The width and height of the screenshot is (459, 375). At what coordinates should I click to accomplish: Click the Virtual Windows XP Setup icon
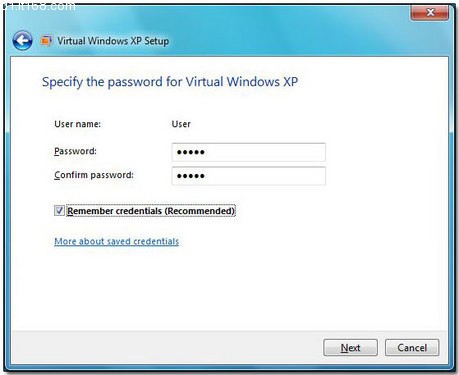pos(46,41)
